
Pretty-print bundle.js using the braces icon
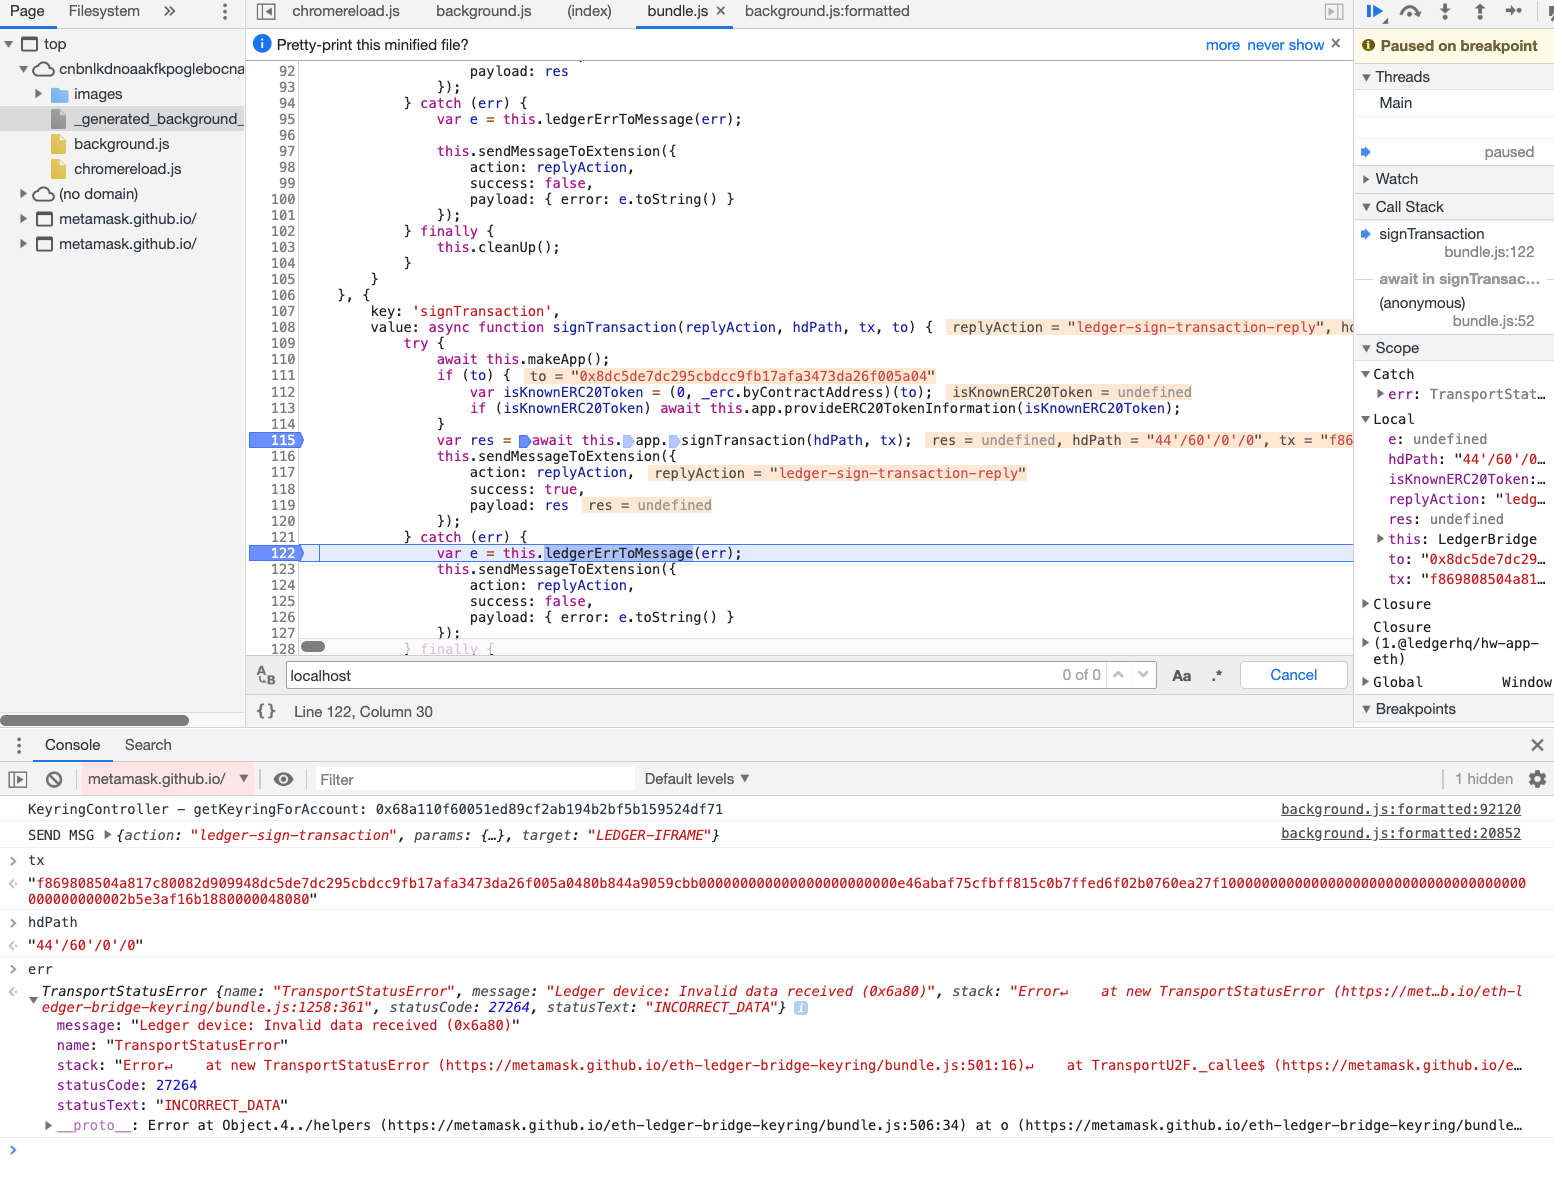(266, 710)
